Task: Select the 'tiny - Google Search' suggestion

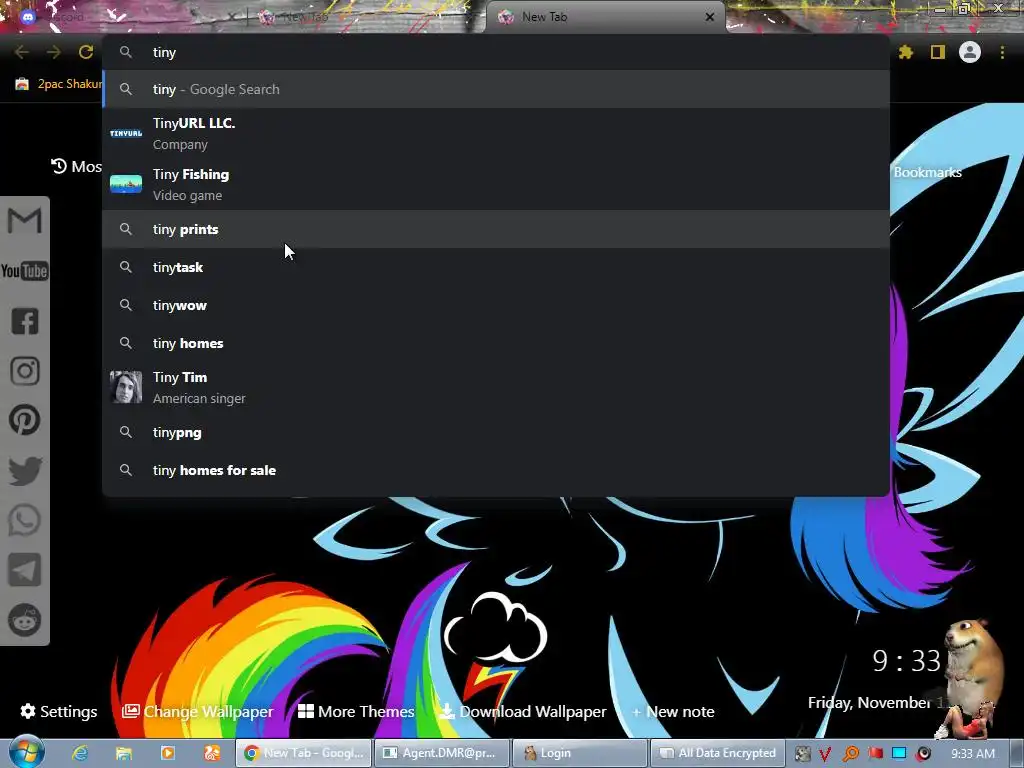Action: click(496, 89)
